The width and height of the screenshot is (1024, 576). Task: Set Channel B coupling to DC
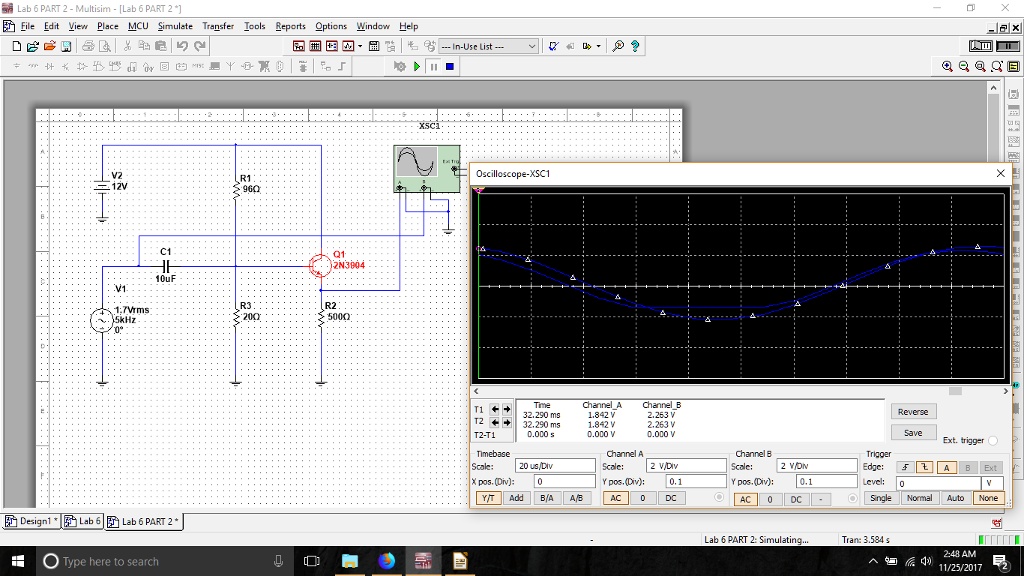point(796,499)
